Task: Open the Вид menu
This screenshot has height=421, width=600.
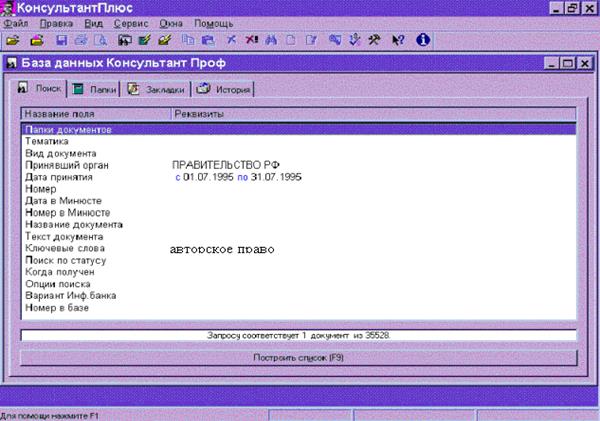Action: point(94,24)
